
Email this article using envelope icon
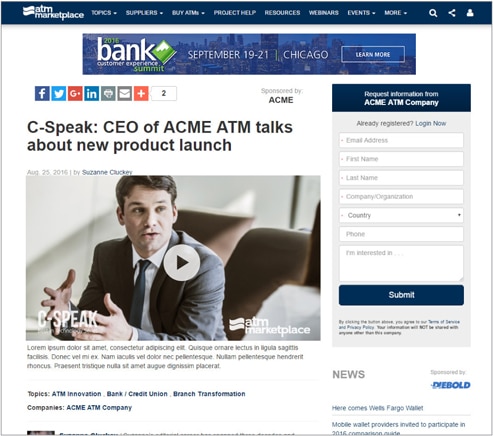tap(125, 94)
